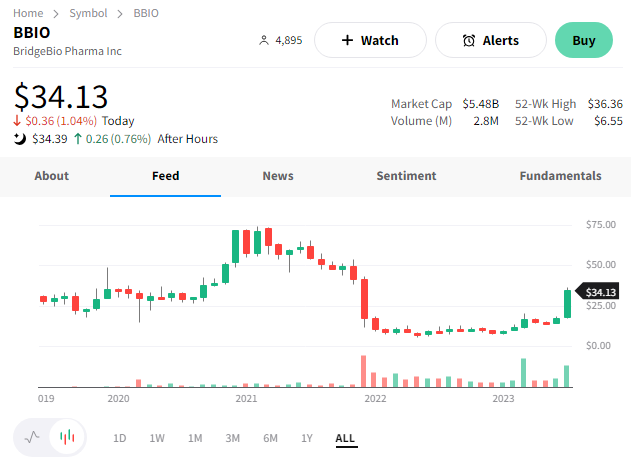Click the after-hours moon icon

tap(19, 139)
